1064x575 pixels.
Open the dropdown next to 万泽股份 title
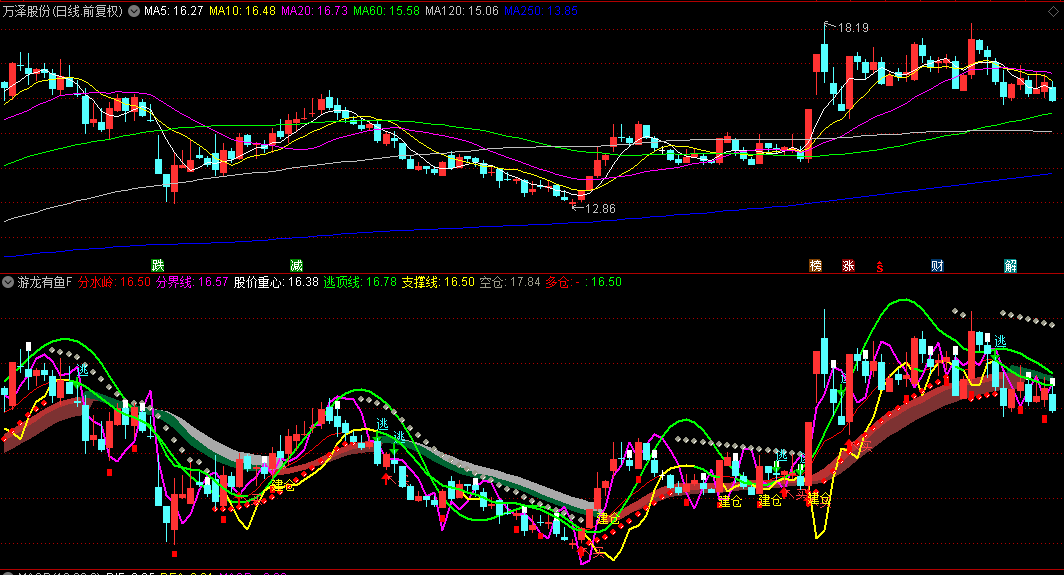point(134,11)
